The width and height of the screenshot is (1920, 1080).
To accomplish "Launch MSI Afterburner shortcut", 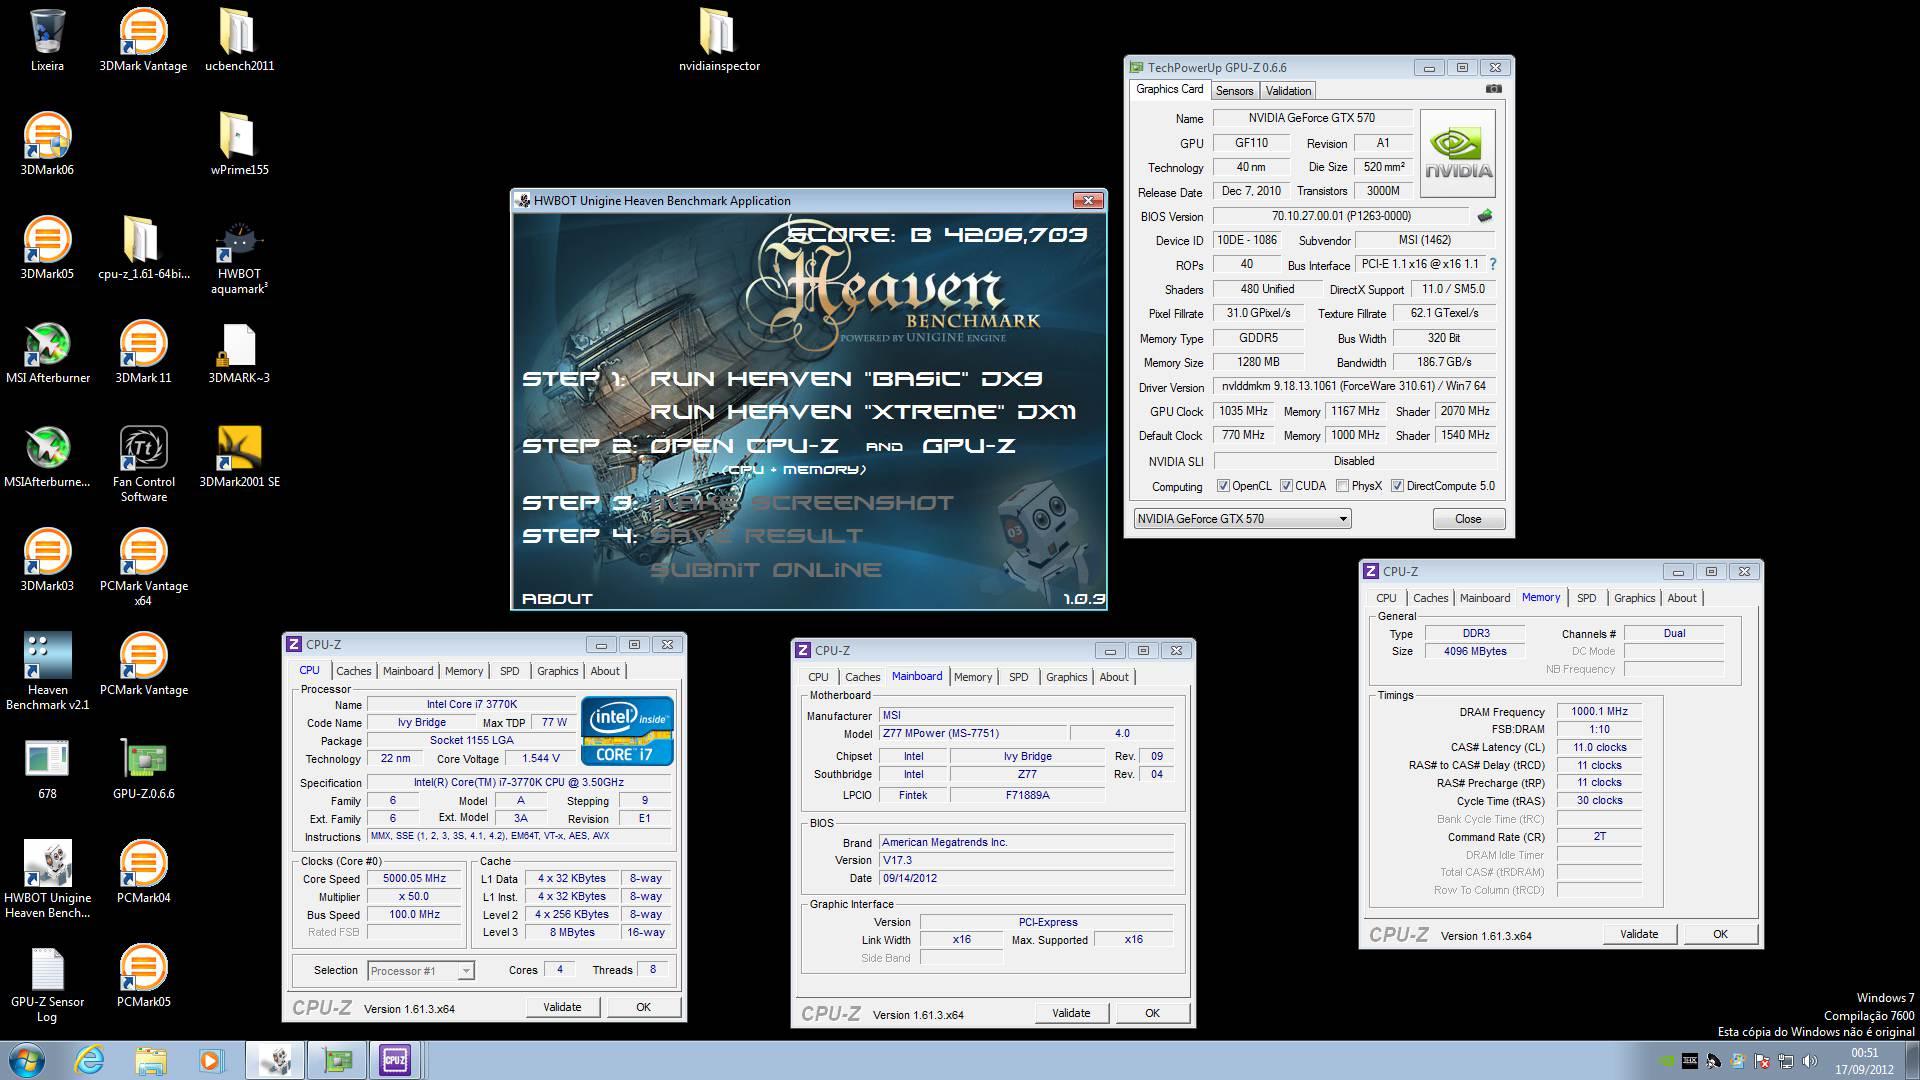I will pyautogui.click(x=47, y=352).
